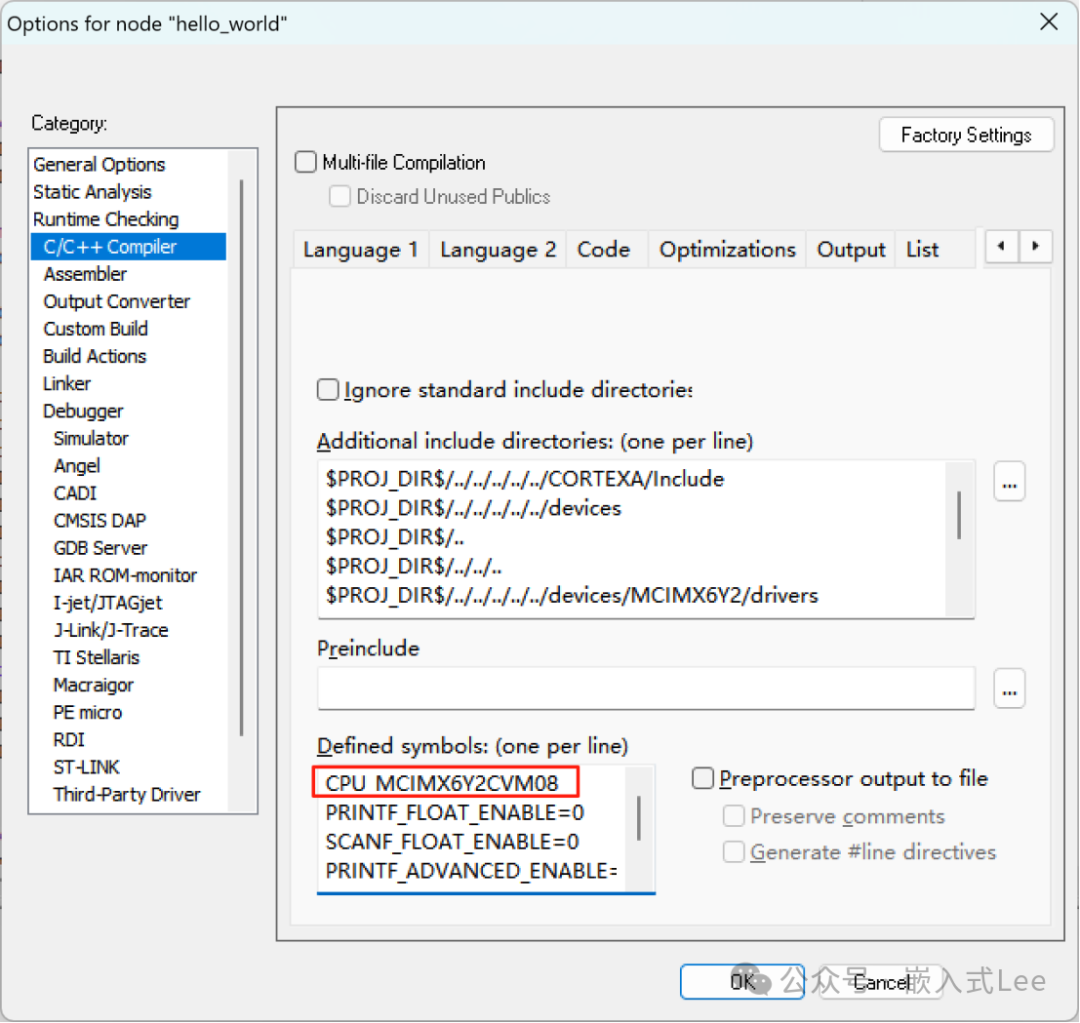The image size is (1080, 1023).
Task: Confirm changes with OK
Action: [741, 981]
